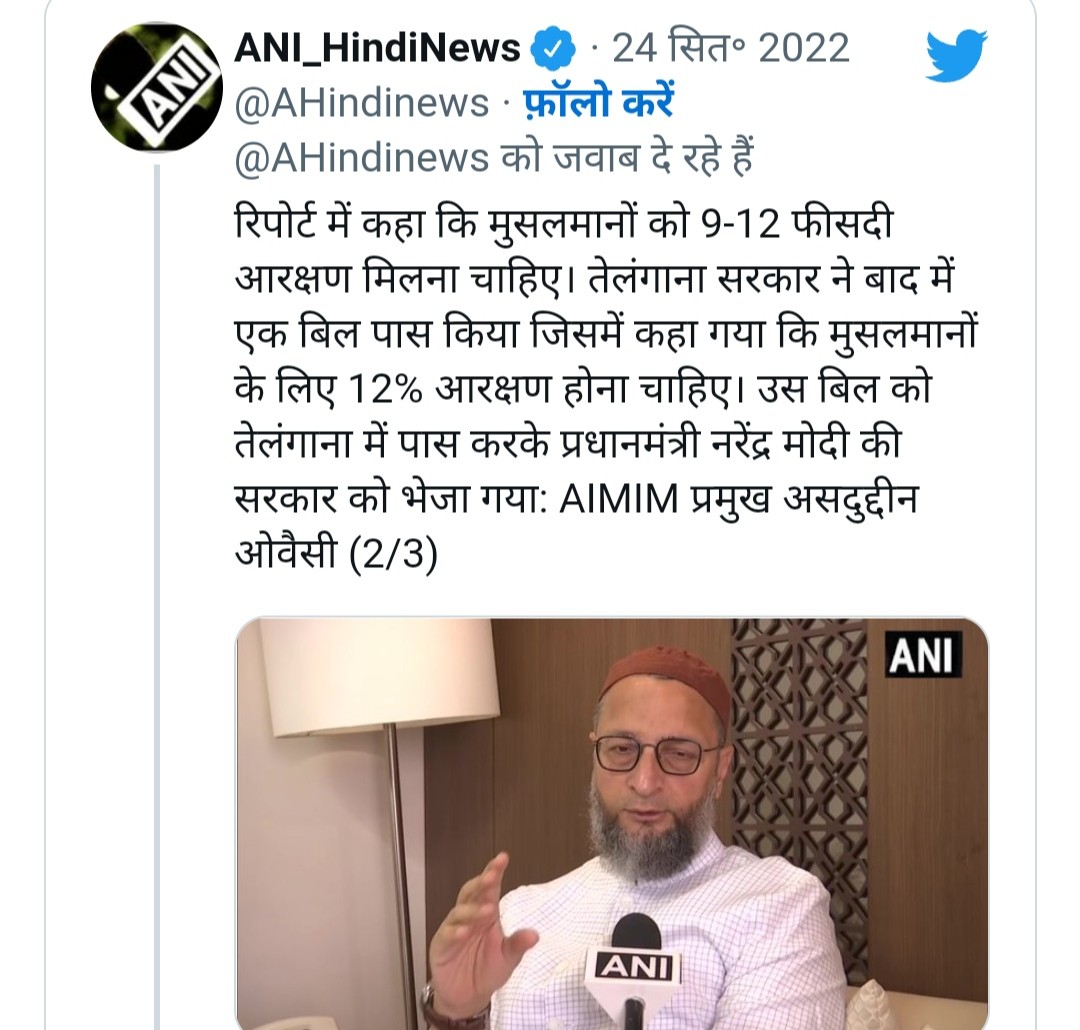Open the tweet's embedded image
The width and height of the screenshot is (1080, 1030).
612,823
